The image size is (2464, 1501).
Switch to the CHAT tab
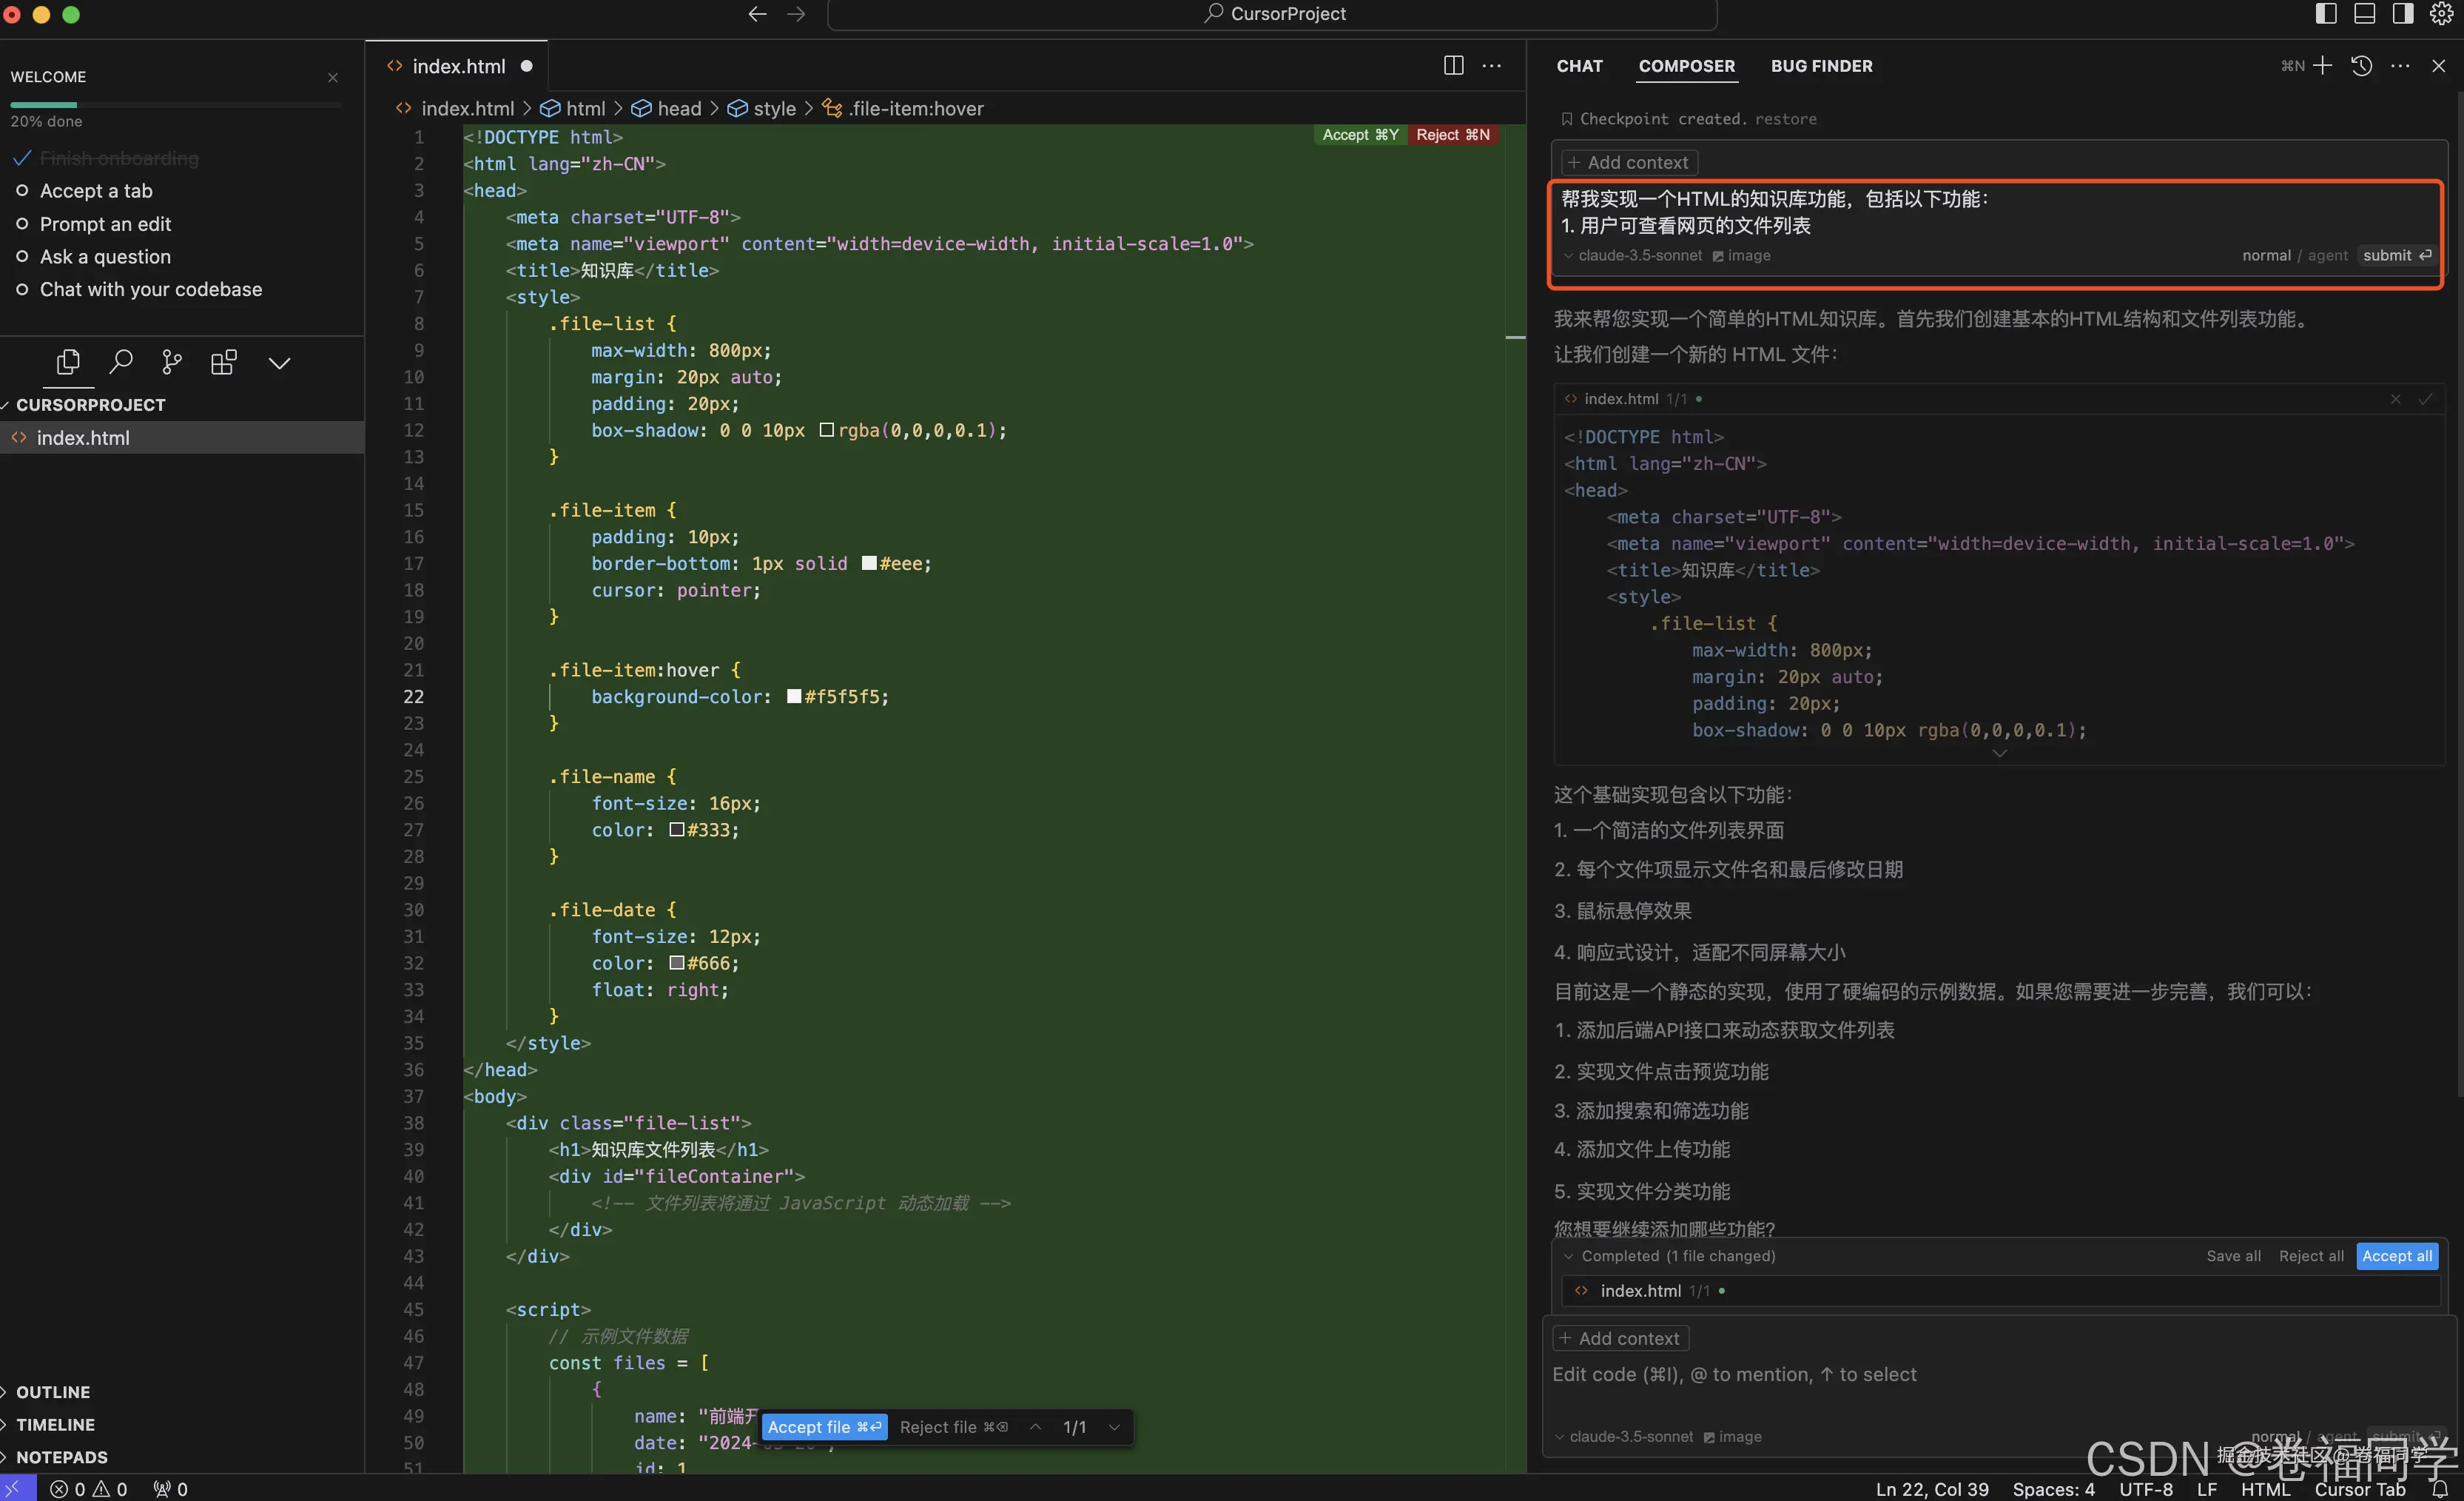pos(1579,66)
